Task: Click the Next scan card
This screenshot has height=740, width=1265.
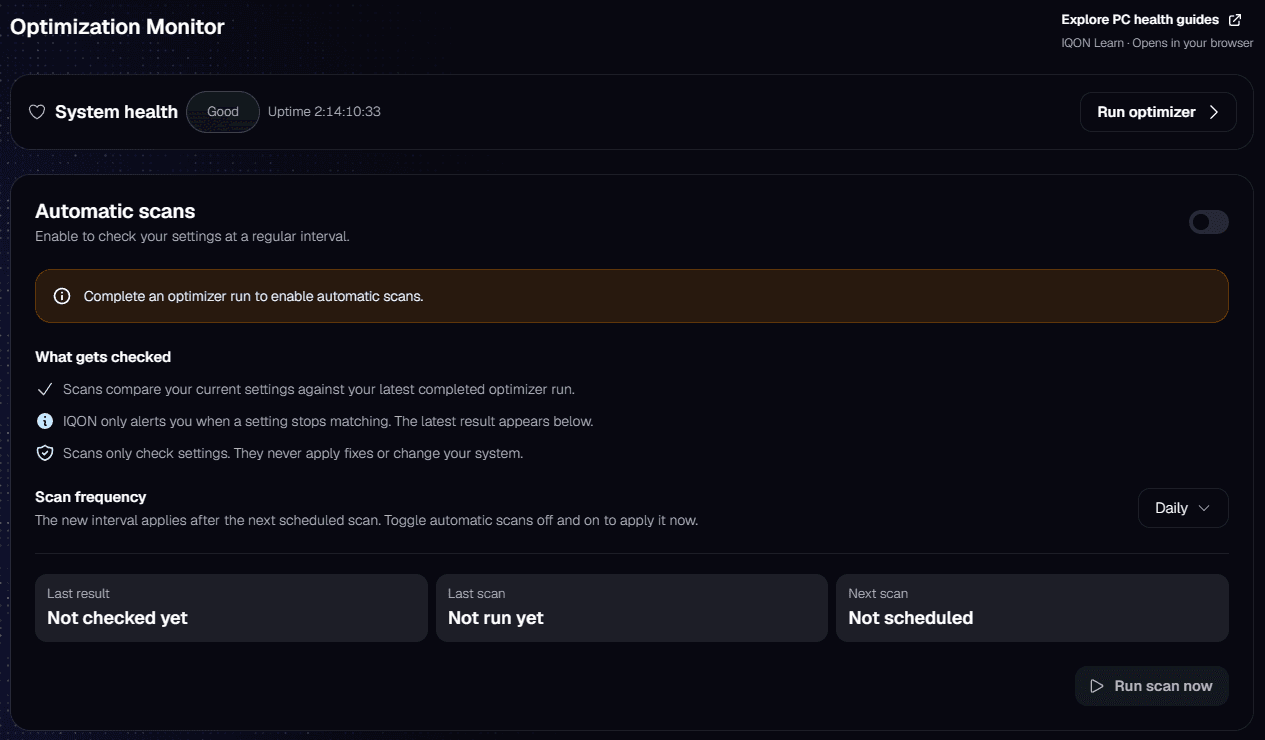Action: [x=1032, y=608]
